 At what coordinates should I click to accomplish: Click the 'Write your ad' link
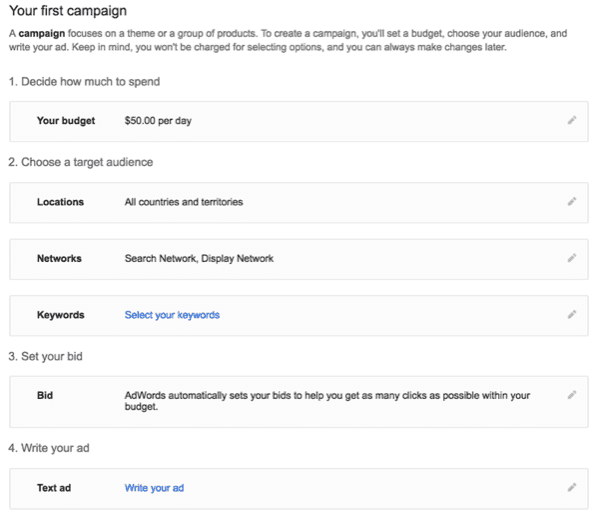pyautogui.click(x=154, y=488)
